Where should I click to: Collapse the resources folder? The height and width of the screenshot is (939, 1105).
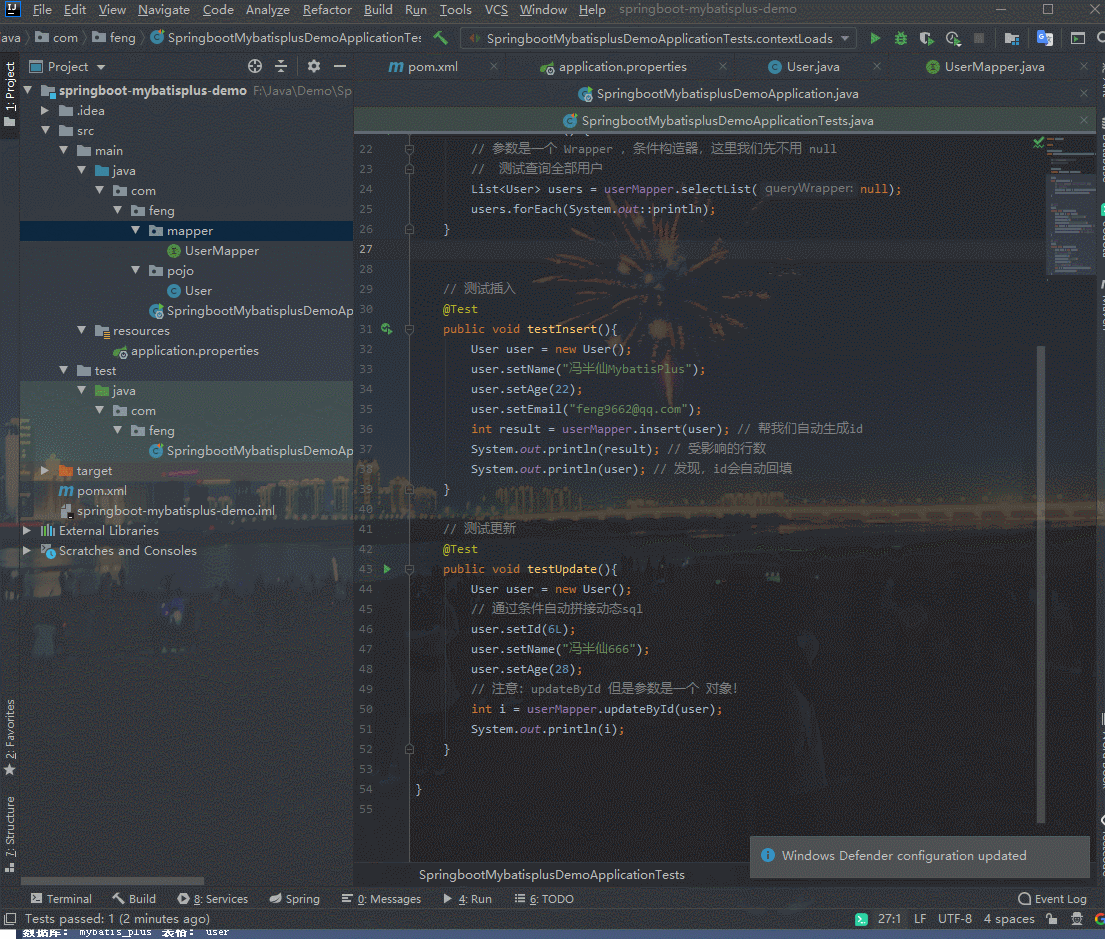coord(82,331)
